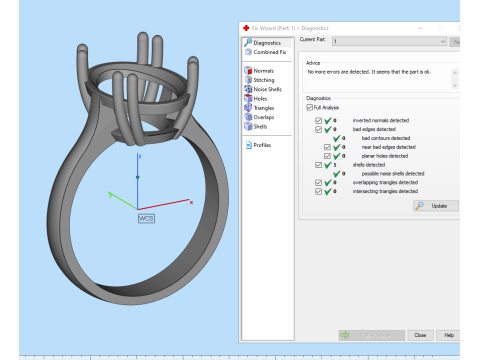Open the Triangles fix icon
480x360 pixels.
tap(248, 108)
